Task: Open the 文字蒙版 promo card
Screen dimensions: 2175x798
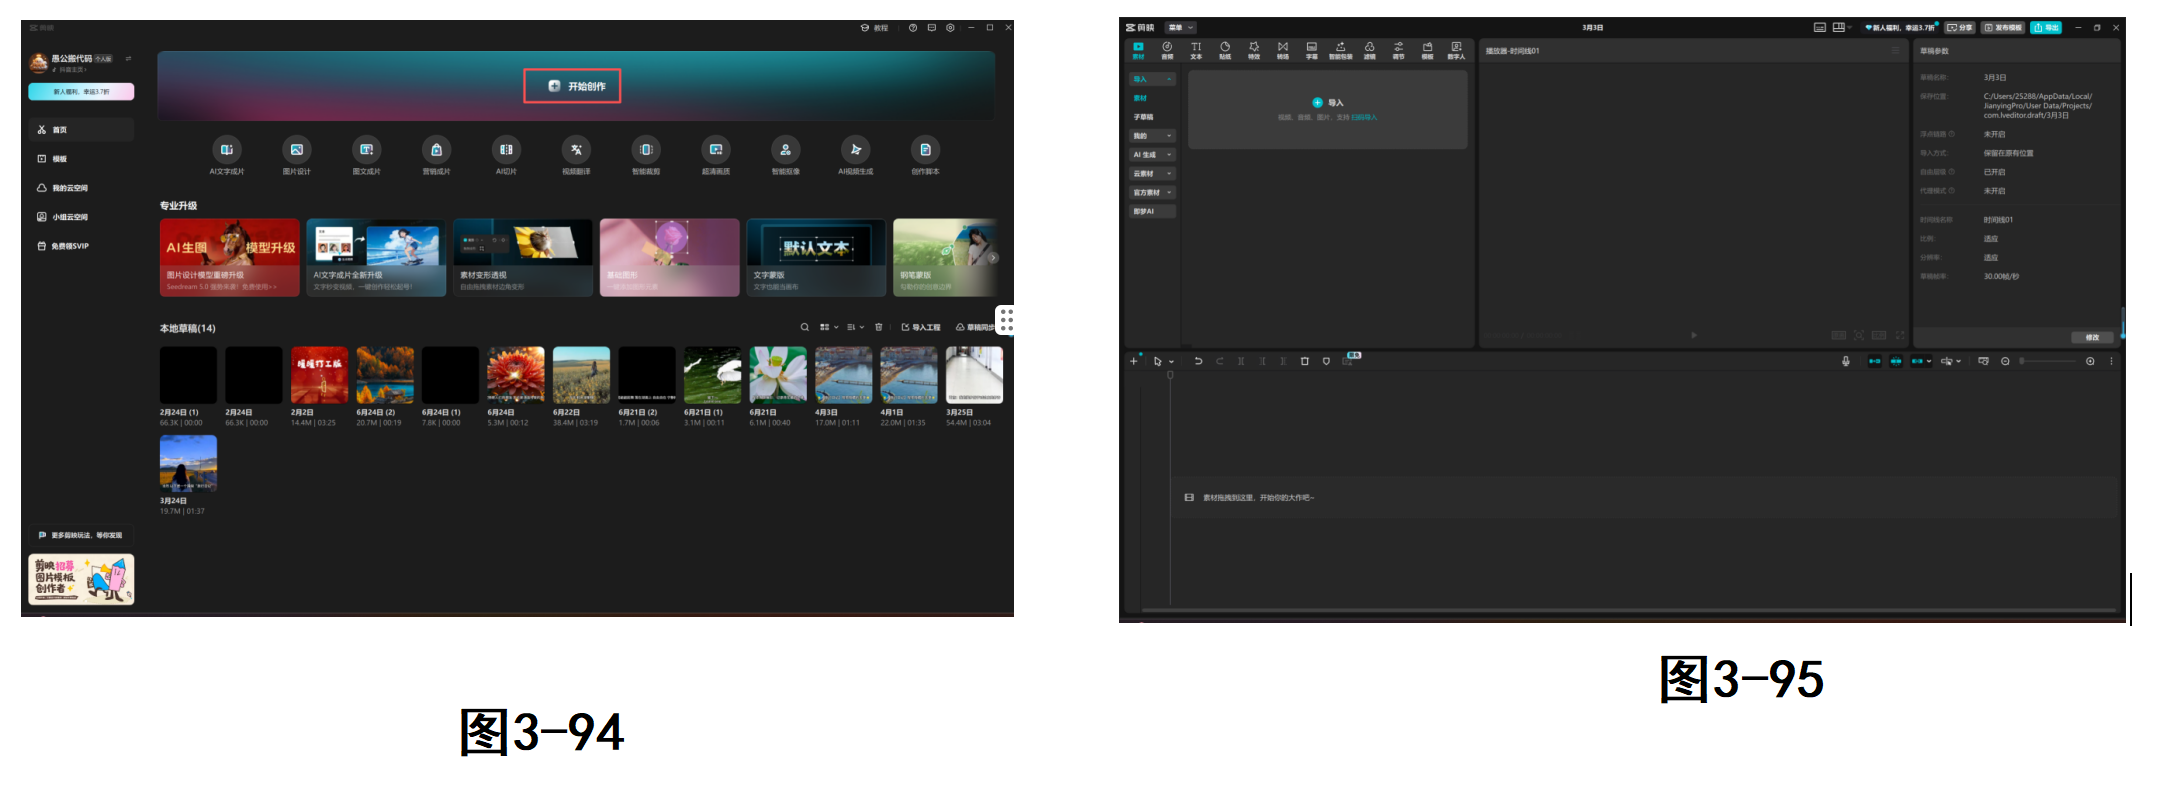Action: pyautogui.click(x=816, y=258)
